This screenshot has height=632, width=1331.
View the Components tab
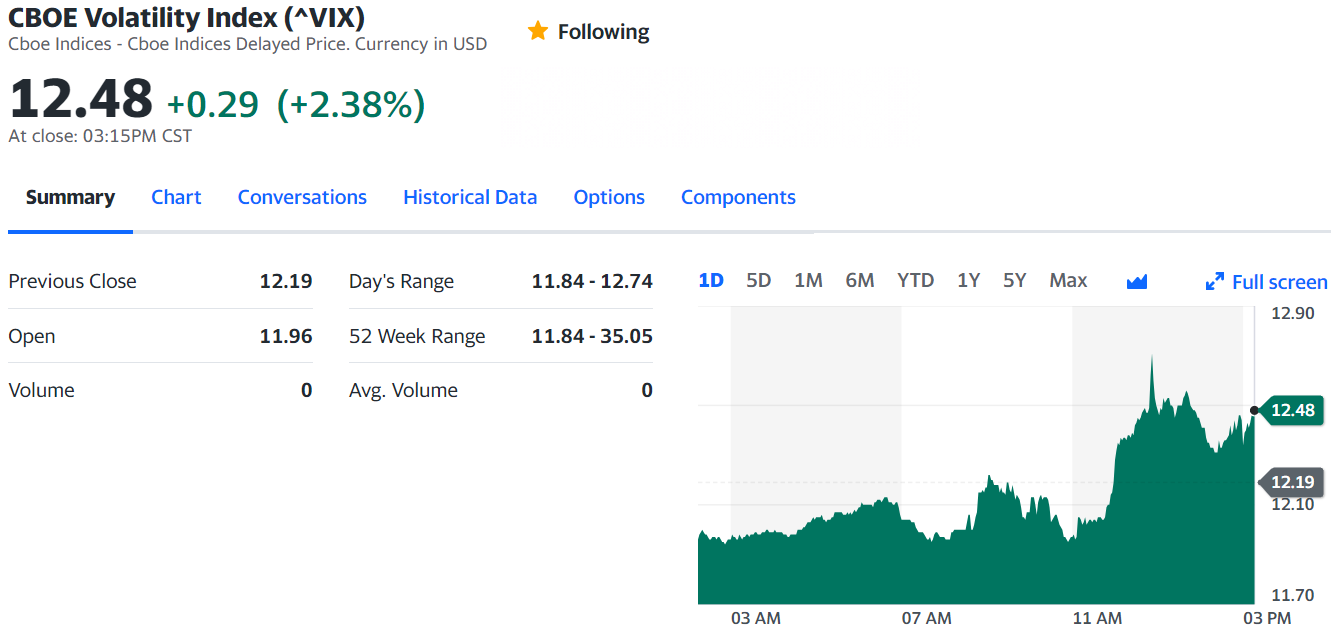coord(738,197)
